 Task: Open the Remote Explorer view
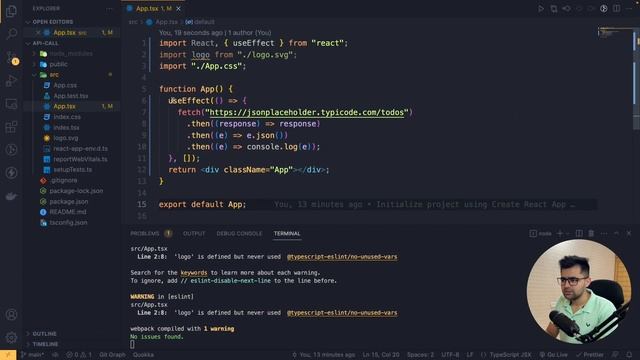11,104
